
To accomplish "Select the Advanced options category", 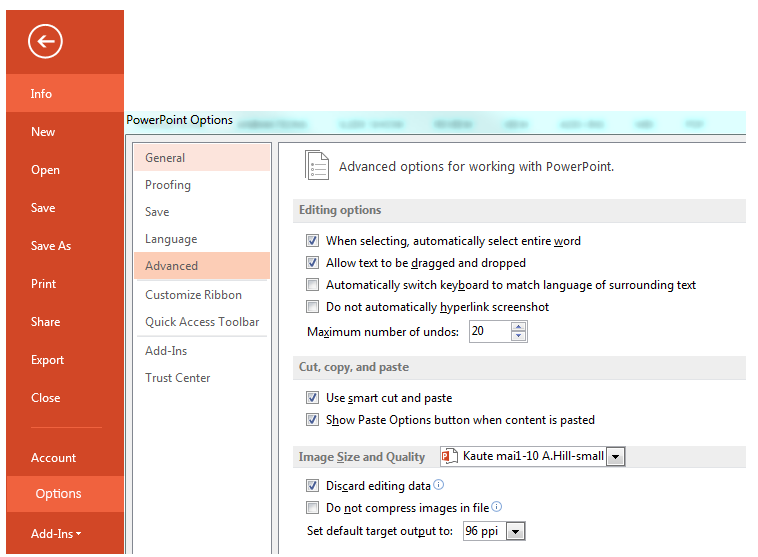I will click(202, 265).
